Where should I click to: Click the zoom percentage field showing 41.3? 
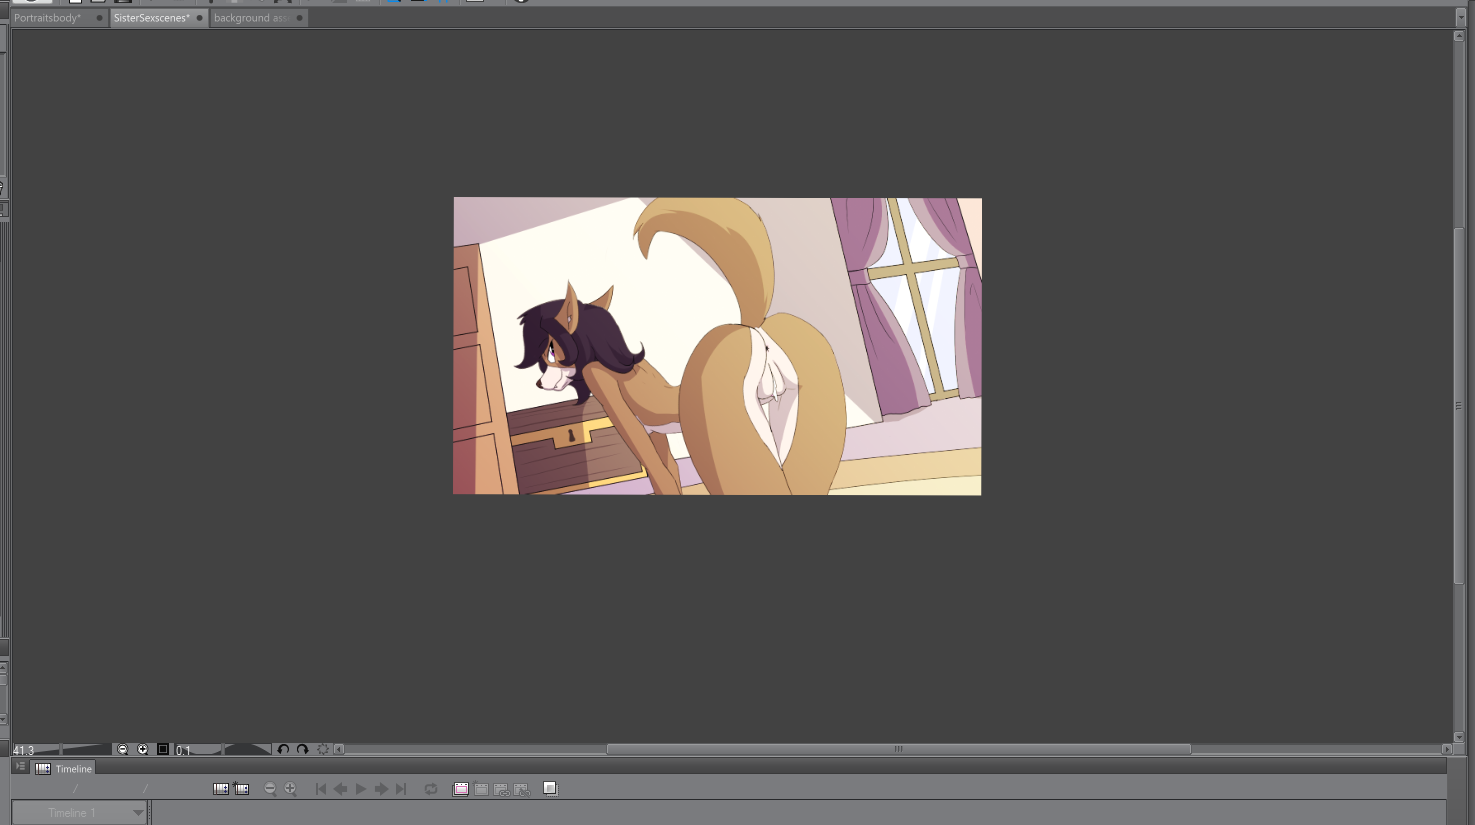[x=24, y=750]
